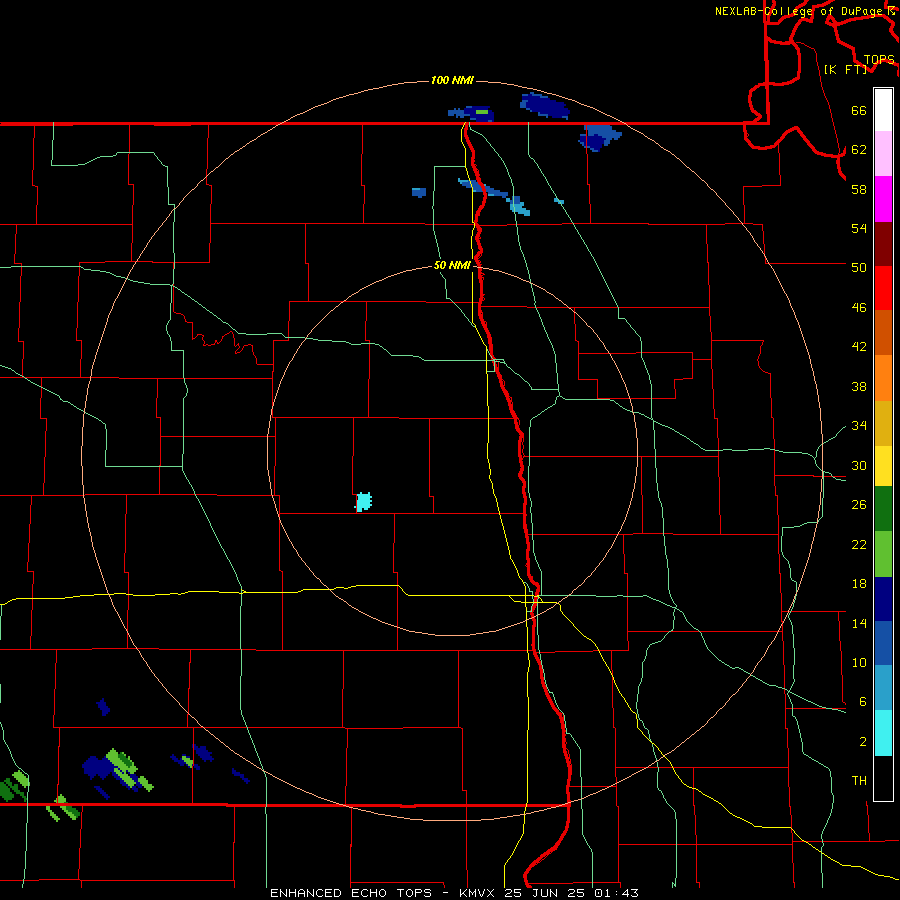The width and height of the screenshot is (900, 900).
Task: Click the '42' legend value
Action: (859, 347)
